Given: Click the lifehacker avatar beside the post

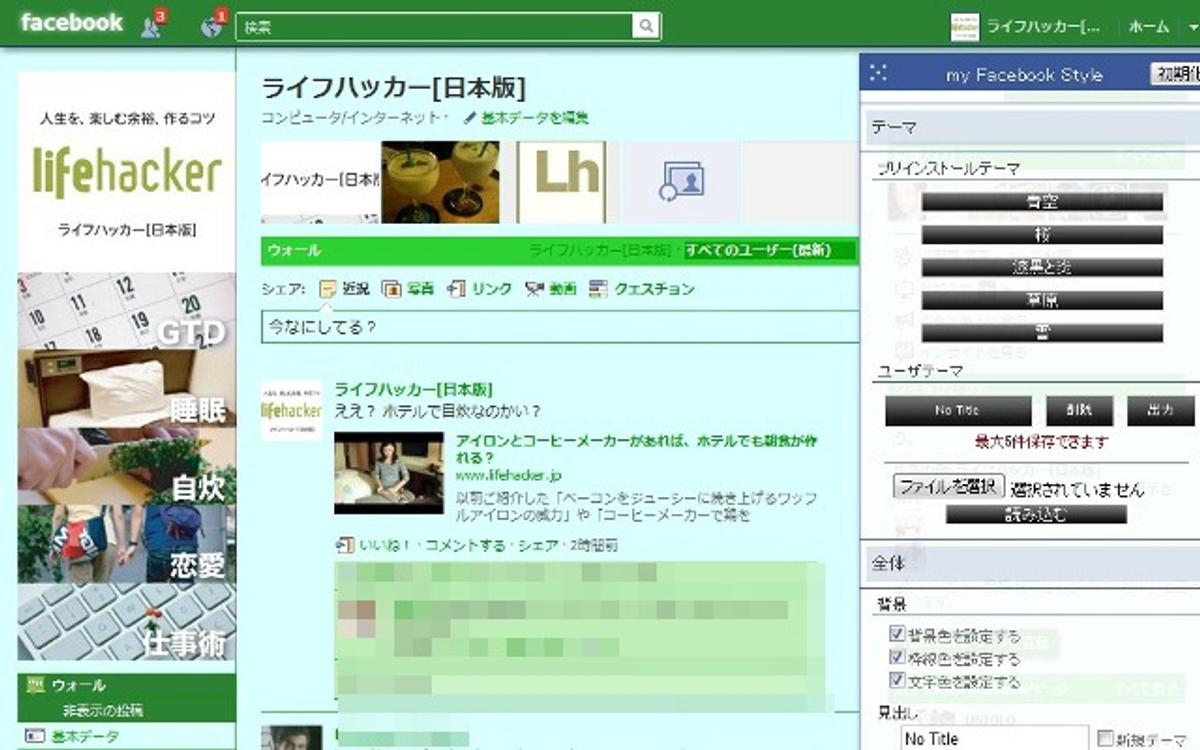Looking at the screenshot, I should pyautogui.click(x=291, y=410).
